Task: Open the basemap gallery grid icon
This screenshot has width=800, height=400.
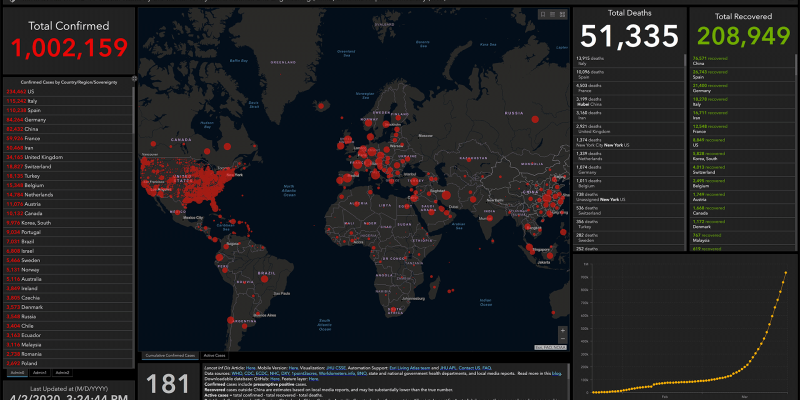Action: click(561, 15)
